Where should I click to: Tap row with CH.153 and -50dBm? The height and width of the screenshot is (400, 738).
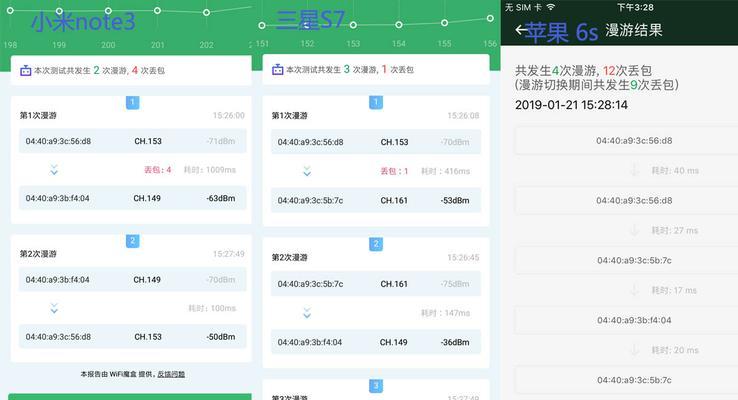(133, 336)
